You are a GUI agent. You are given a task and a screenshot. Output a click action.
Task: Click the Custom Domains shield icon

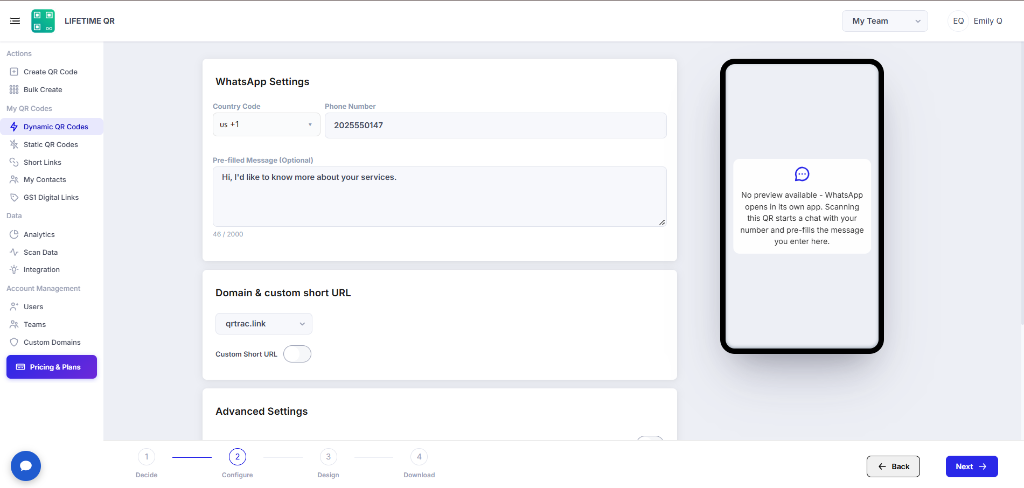point(14,342)
